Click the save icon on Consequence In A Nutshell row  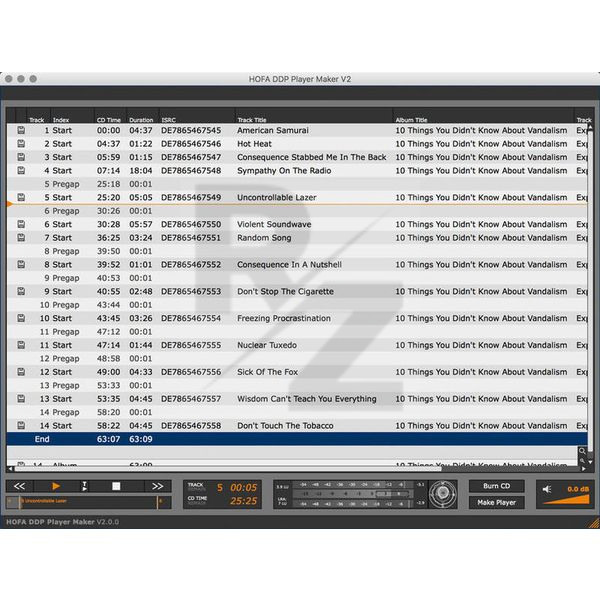pos(21,264)
